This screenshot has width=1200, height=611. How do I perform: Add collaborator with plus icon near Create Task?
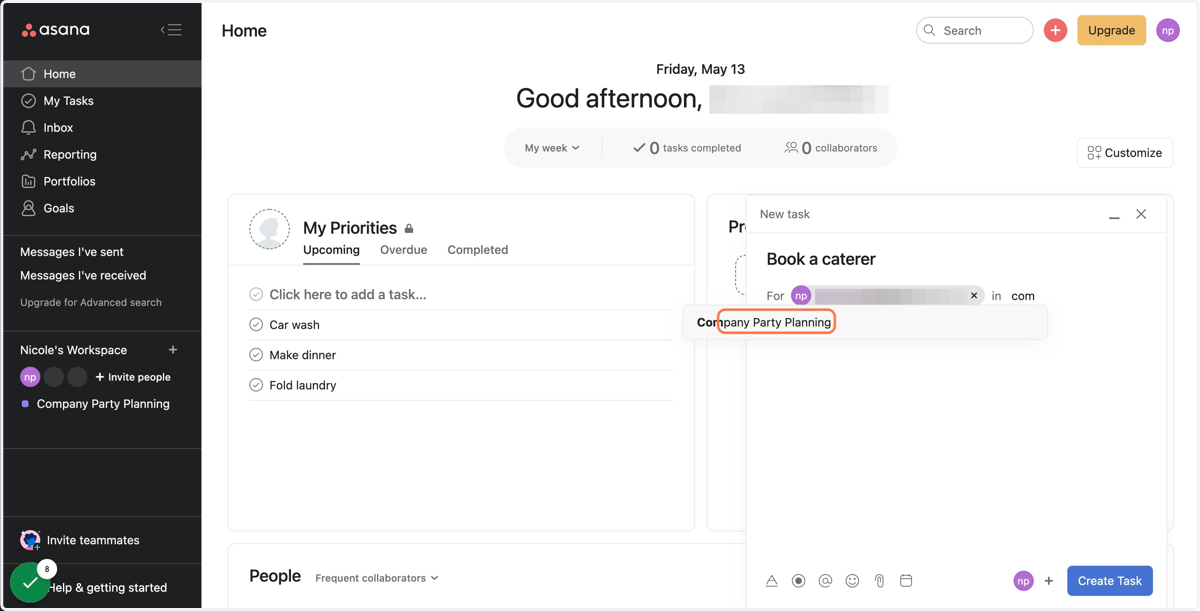click(1049, 581)
